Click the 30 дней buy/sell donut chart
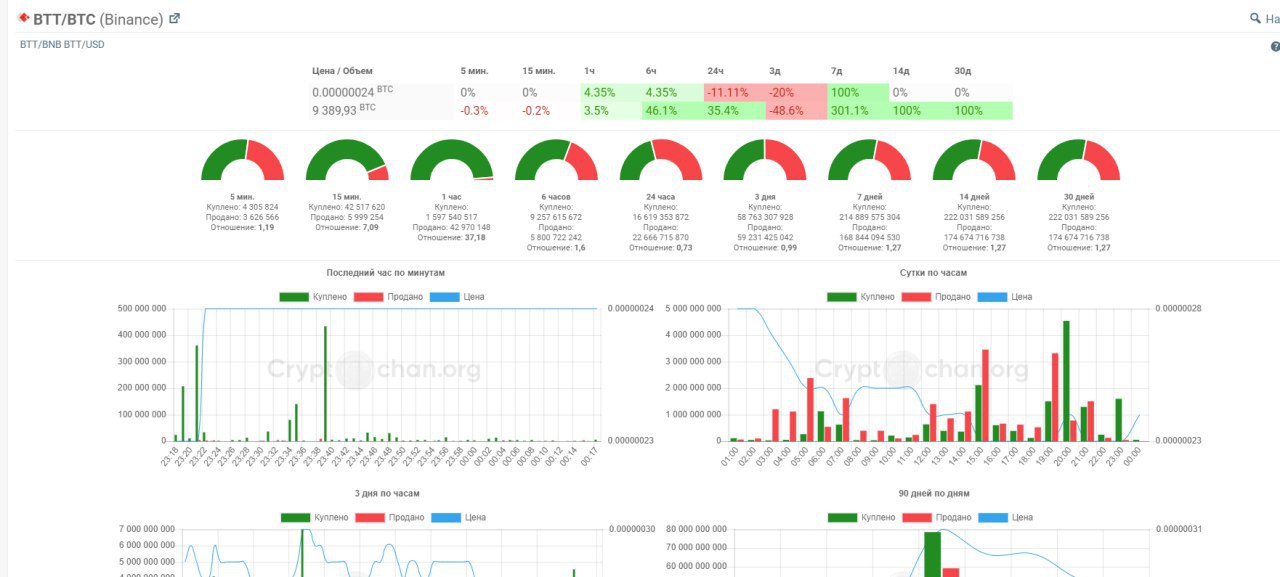The image size is (1280, 577). coord(1079,160)
